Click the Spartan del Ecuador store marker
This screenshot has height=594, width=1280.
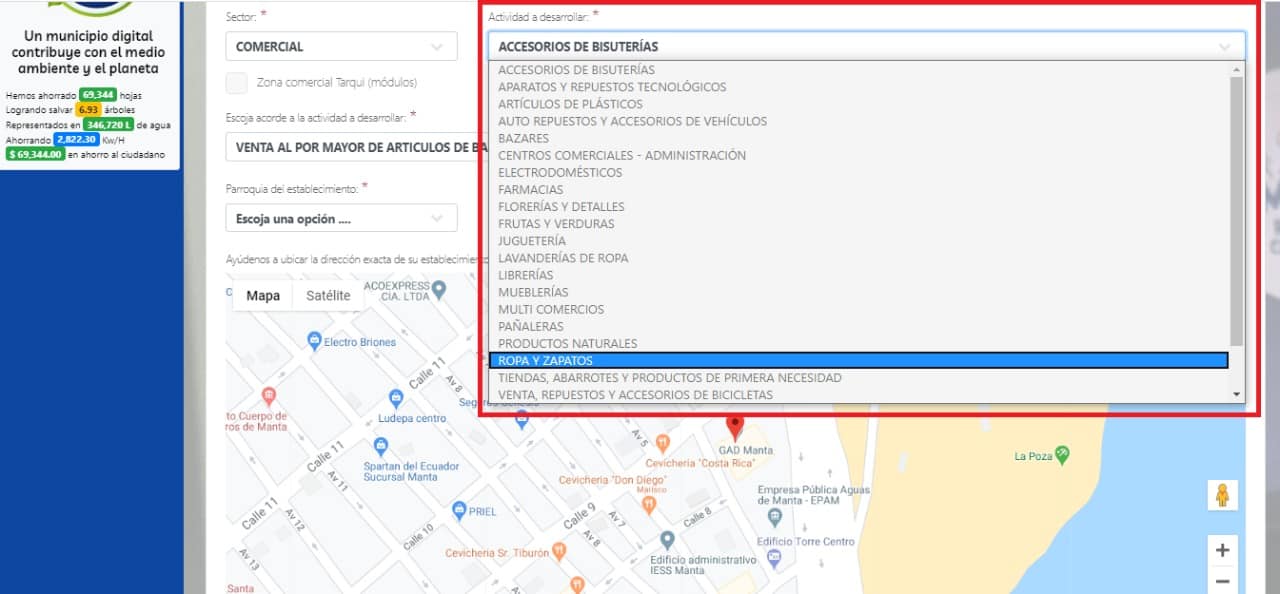(x=380, y=446)
